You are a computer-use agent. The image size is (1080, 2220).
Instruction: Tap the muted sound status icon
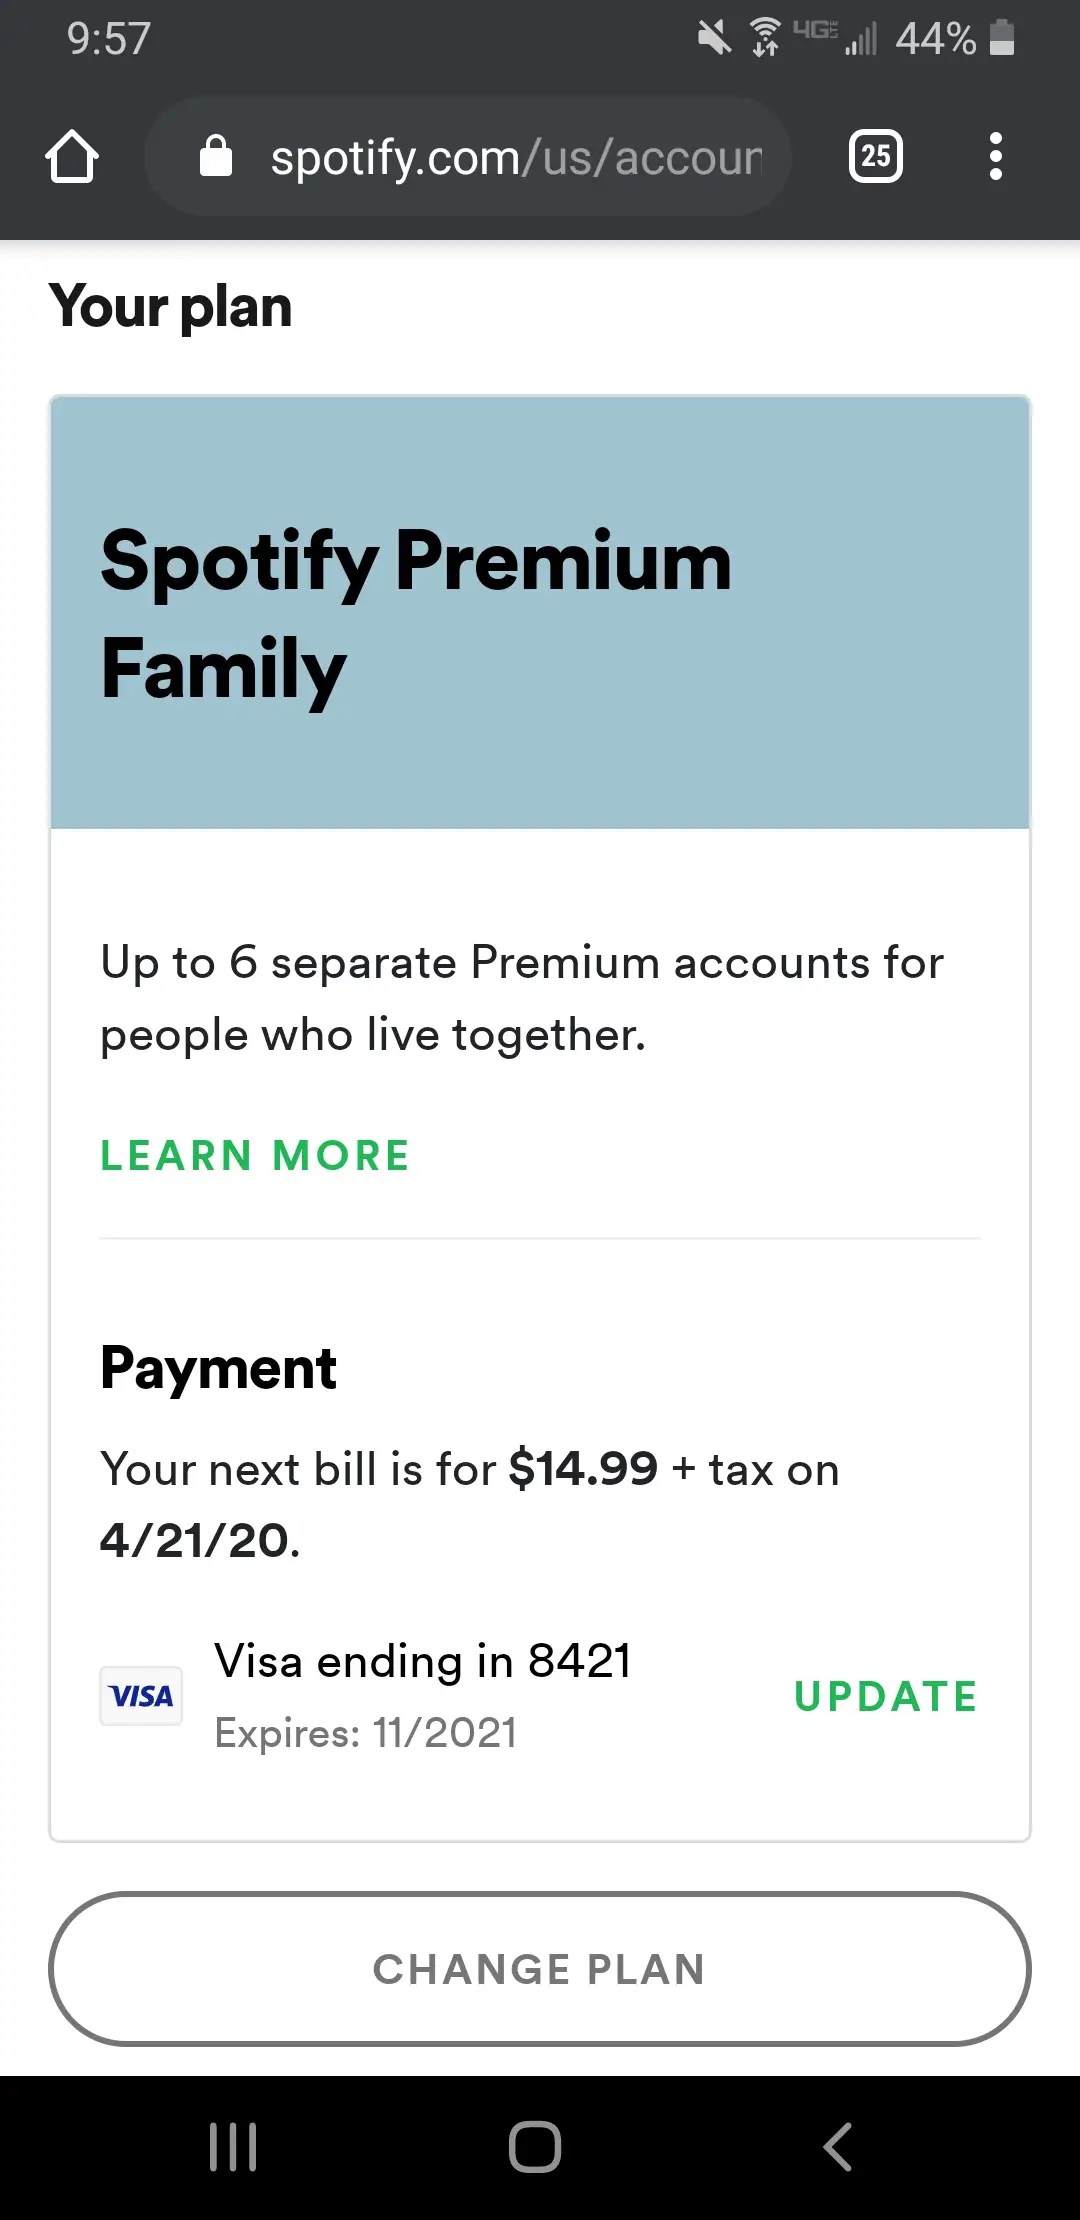[x=714, y=38]
